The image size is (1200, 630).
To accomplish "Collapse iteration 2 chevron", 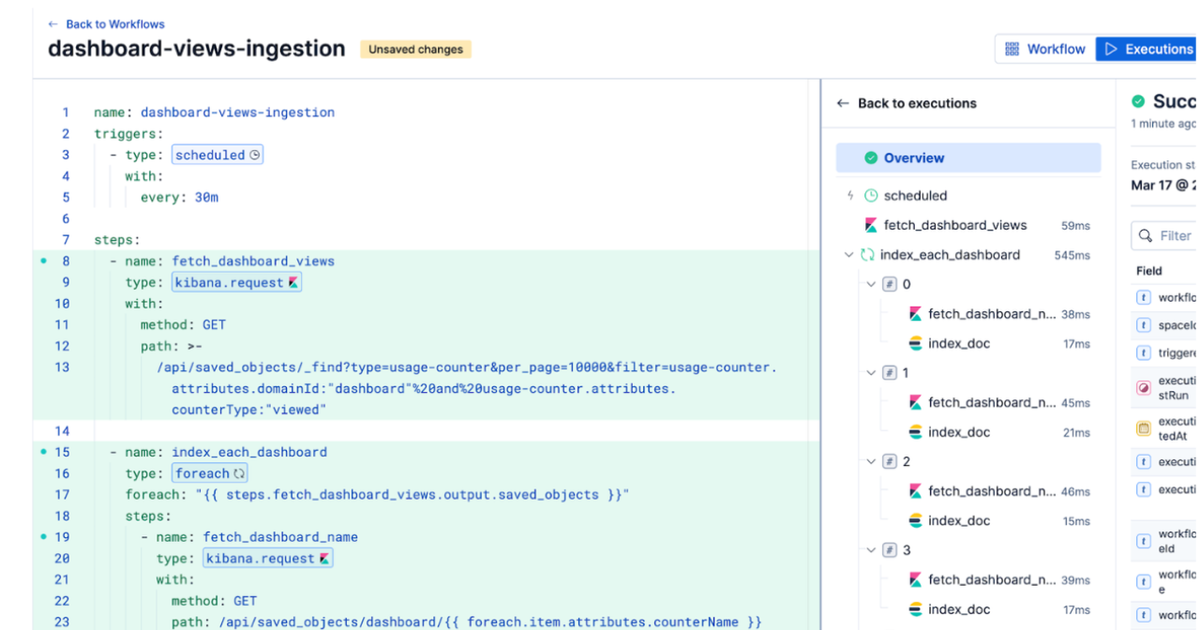I will (871, 462).
